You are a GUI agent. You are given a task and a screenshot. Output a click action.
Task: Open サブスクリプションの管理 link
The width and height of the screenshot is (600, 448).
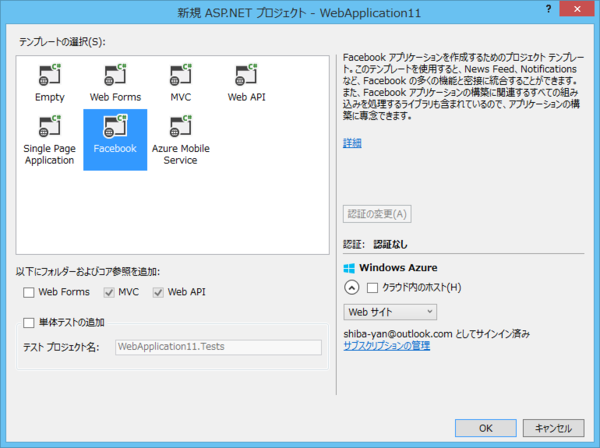pos(386,346)
